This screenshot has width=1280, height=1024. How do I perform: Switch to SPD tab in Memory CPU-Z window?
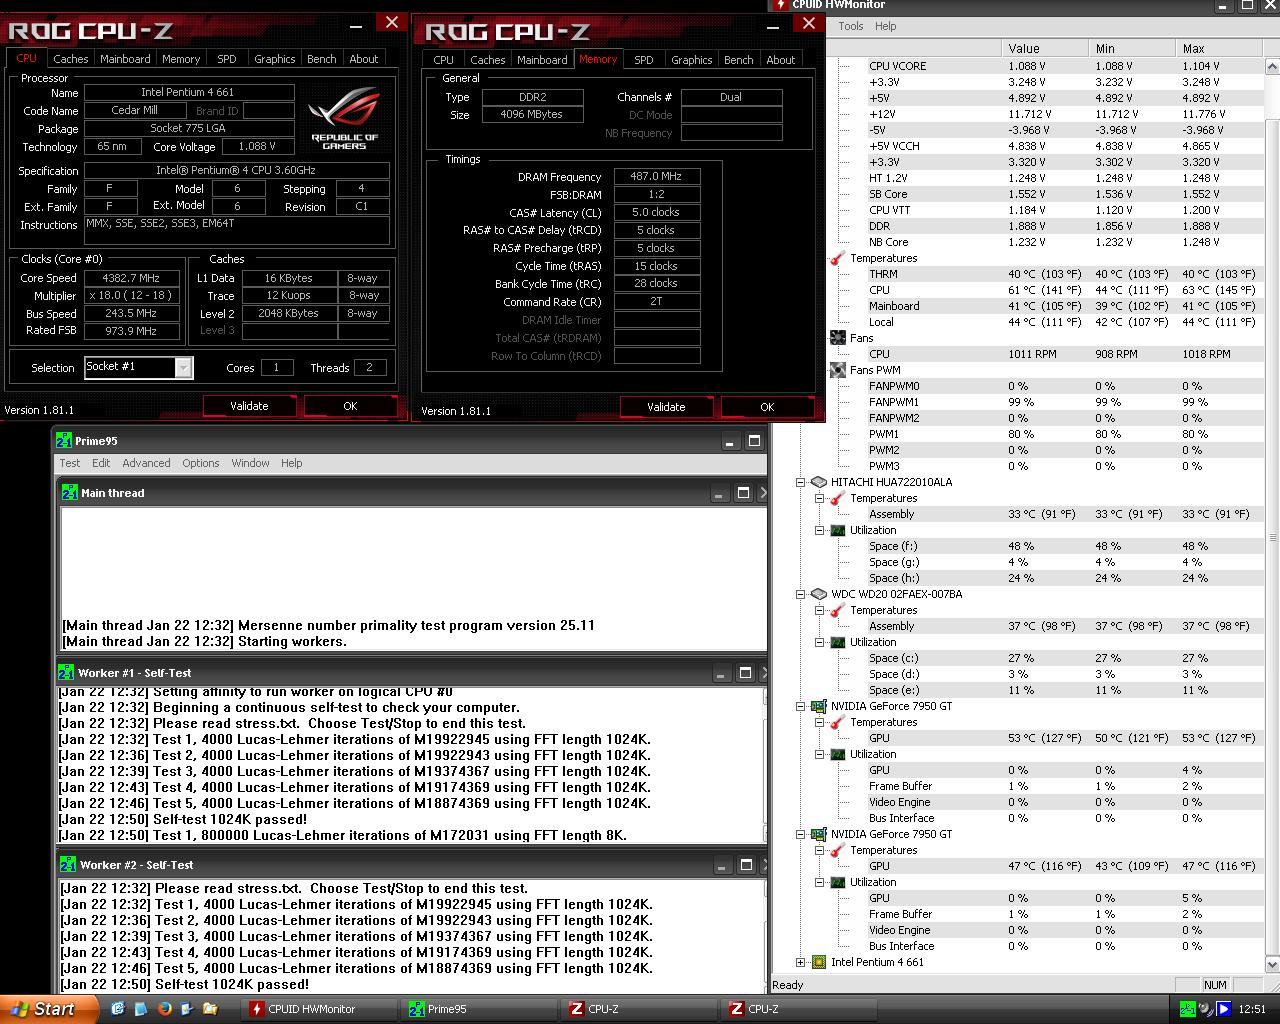pyautogui.click(x=644, y=60)
